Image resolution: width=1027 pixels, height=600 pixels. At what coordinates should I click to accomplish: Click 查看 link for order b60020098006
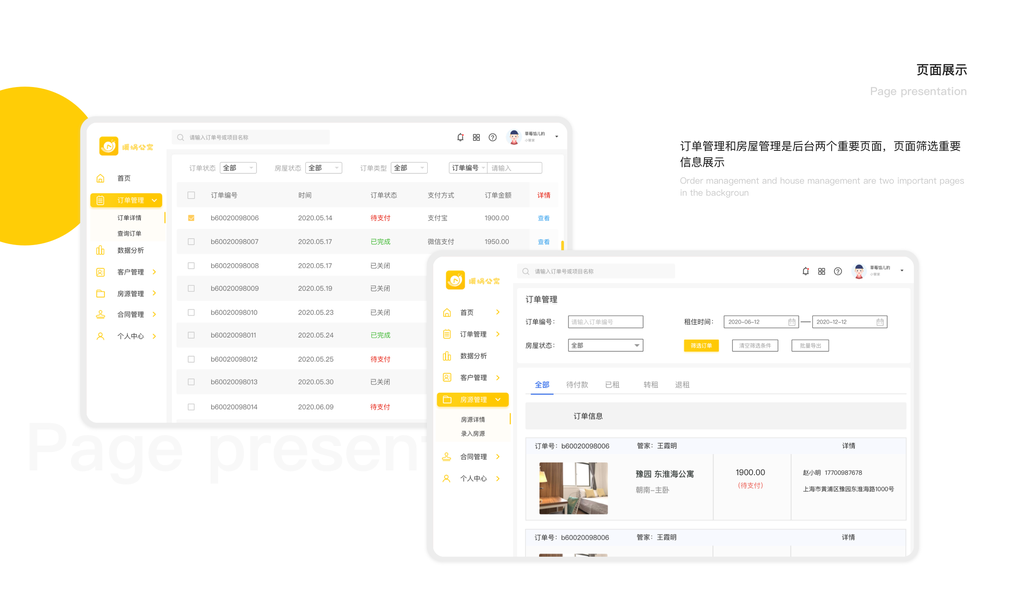[x=544, y=218]
